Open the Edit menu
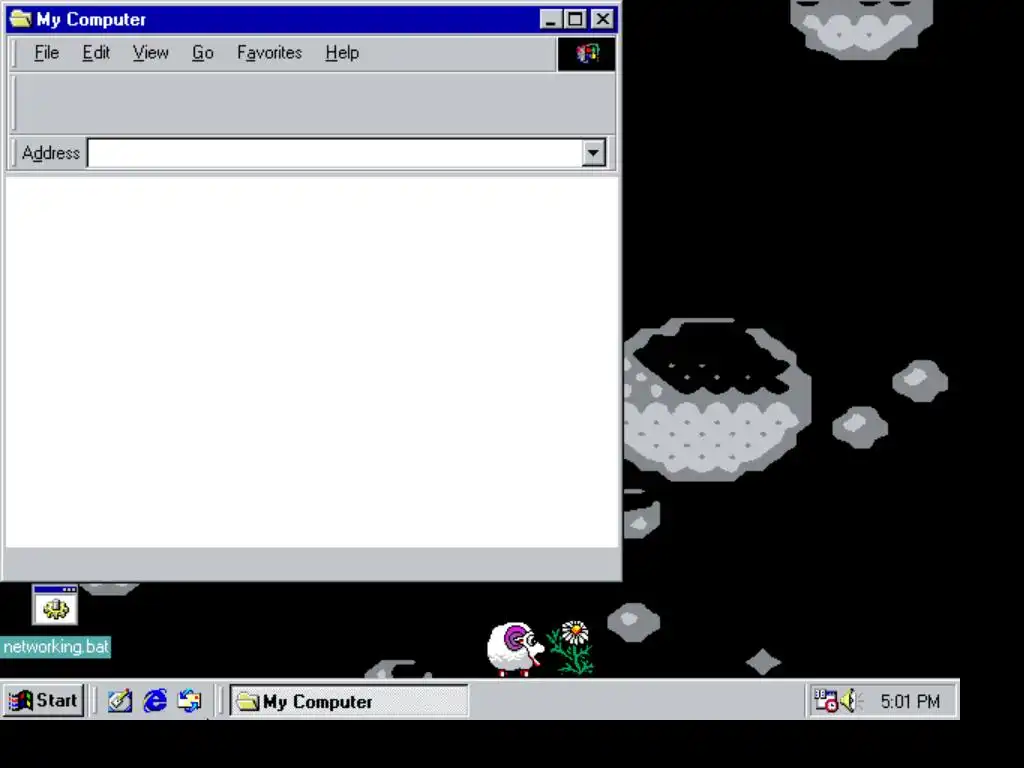 (96, 53)
